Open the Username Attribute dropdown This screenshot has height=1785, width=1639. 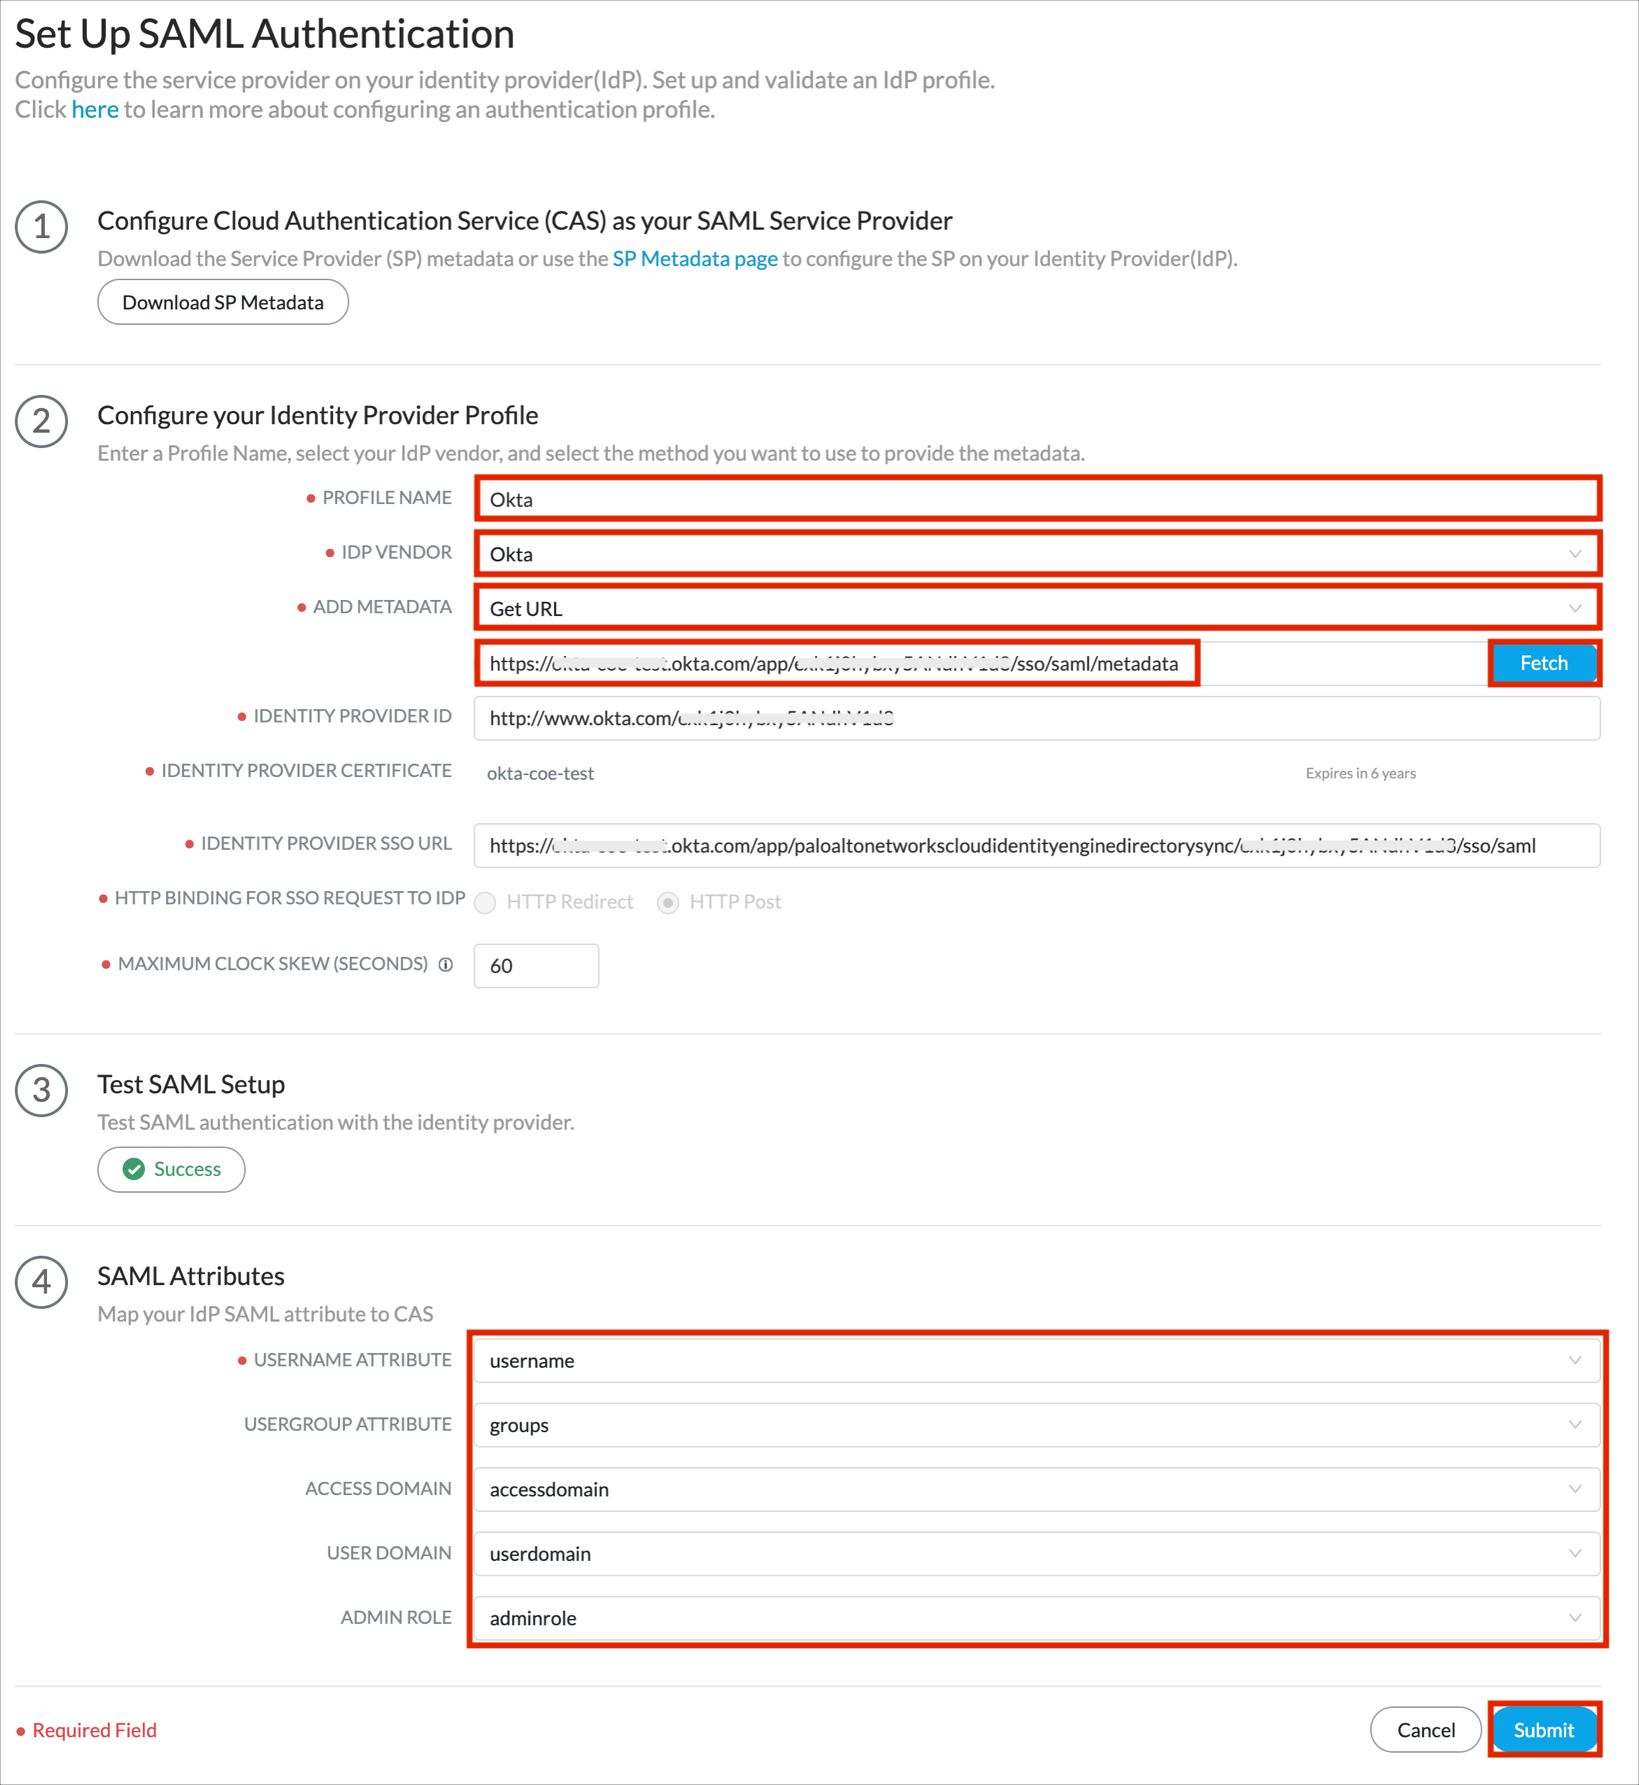tap(1037, 1361)
